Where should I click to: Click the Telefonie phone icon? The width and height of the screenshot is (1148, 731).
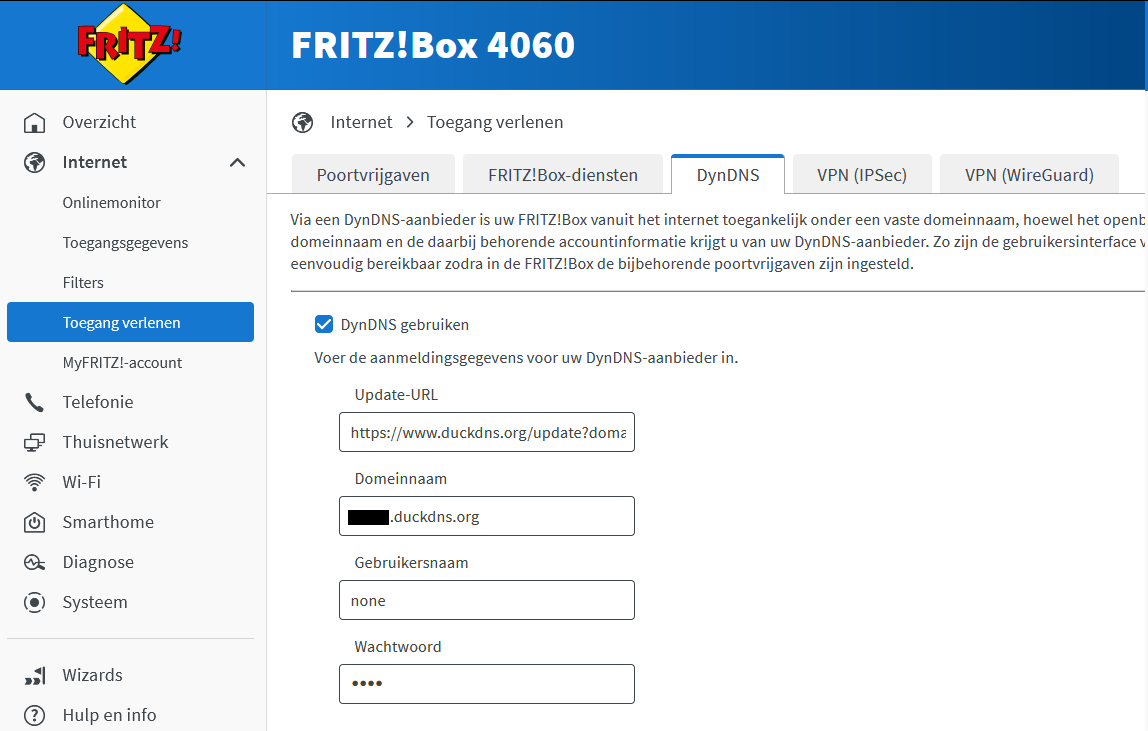point(34,402)
